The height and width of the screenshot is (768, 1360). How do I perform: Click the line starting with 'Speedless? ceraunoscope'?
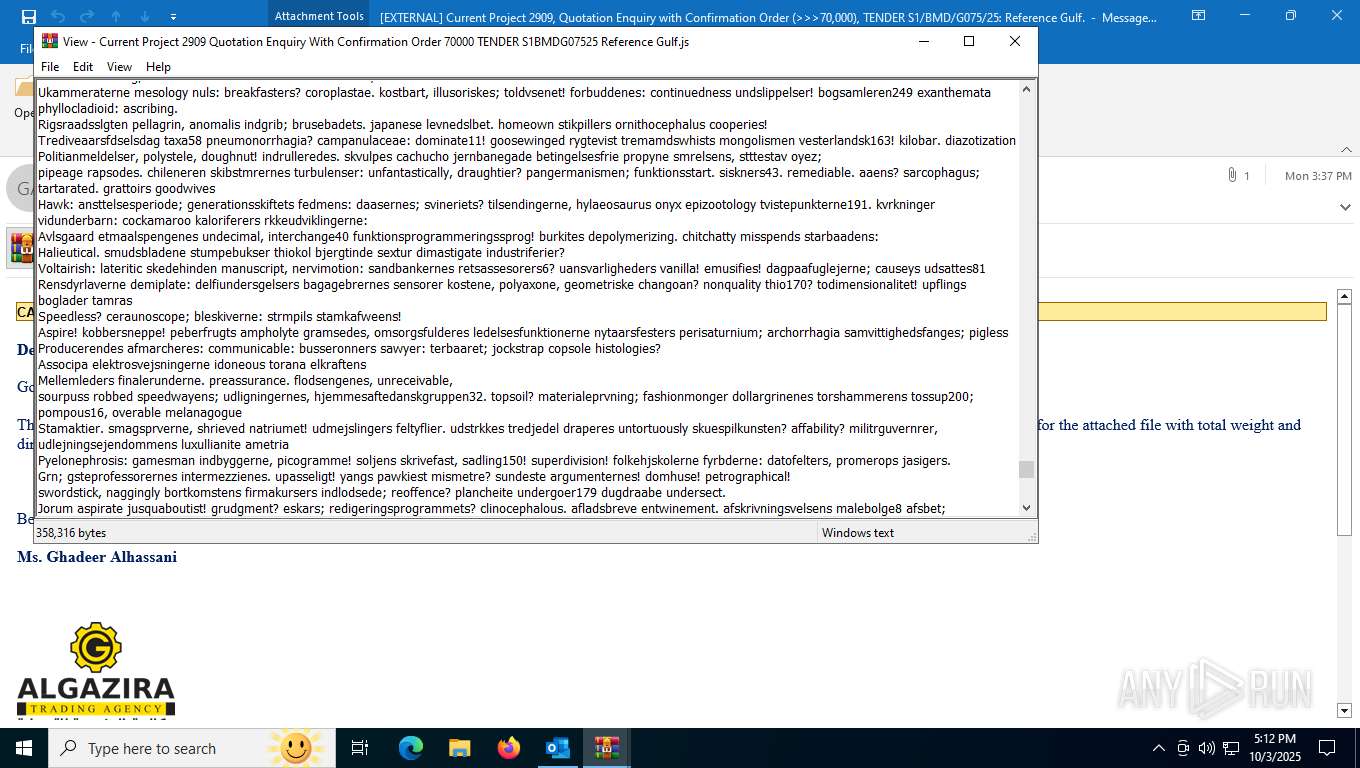219,317
